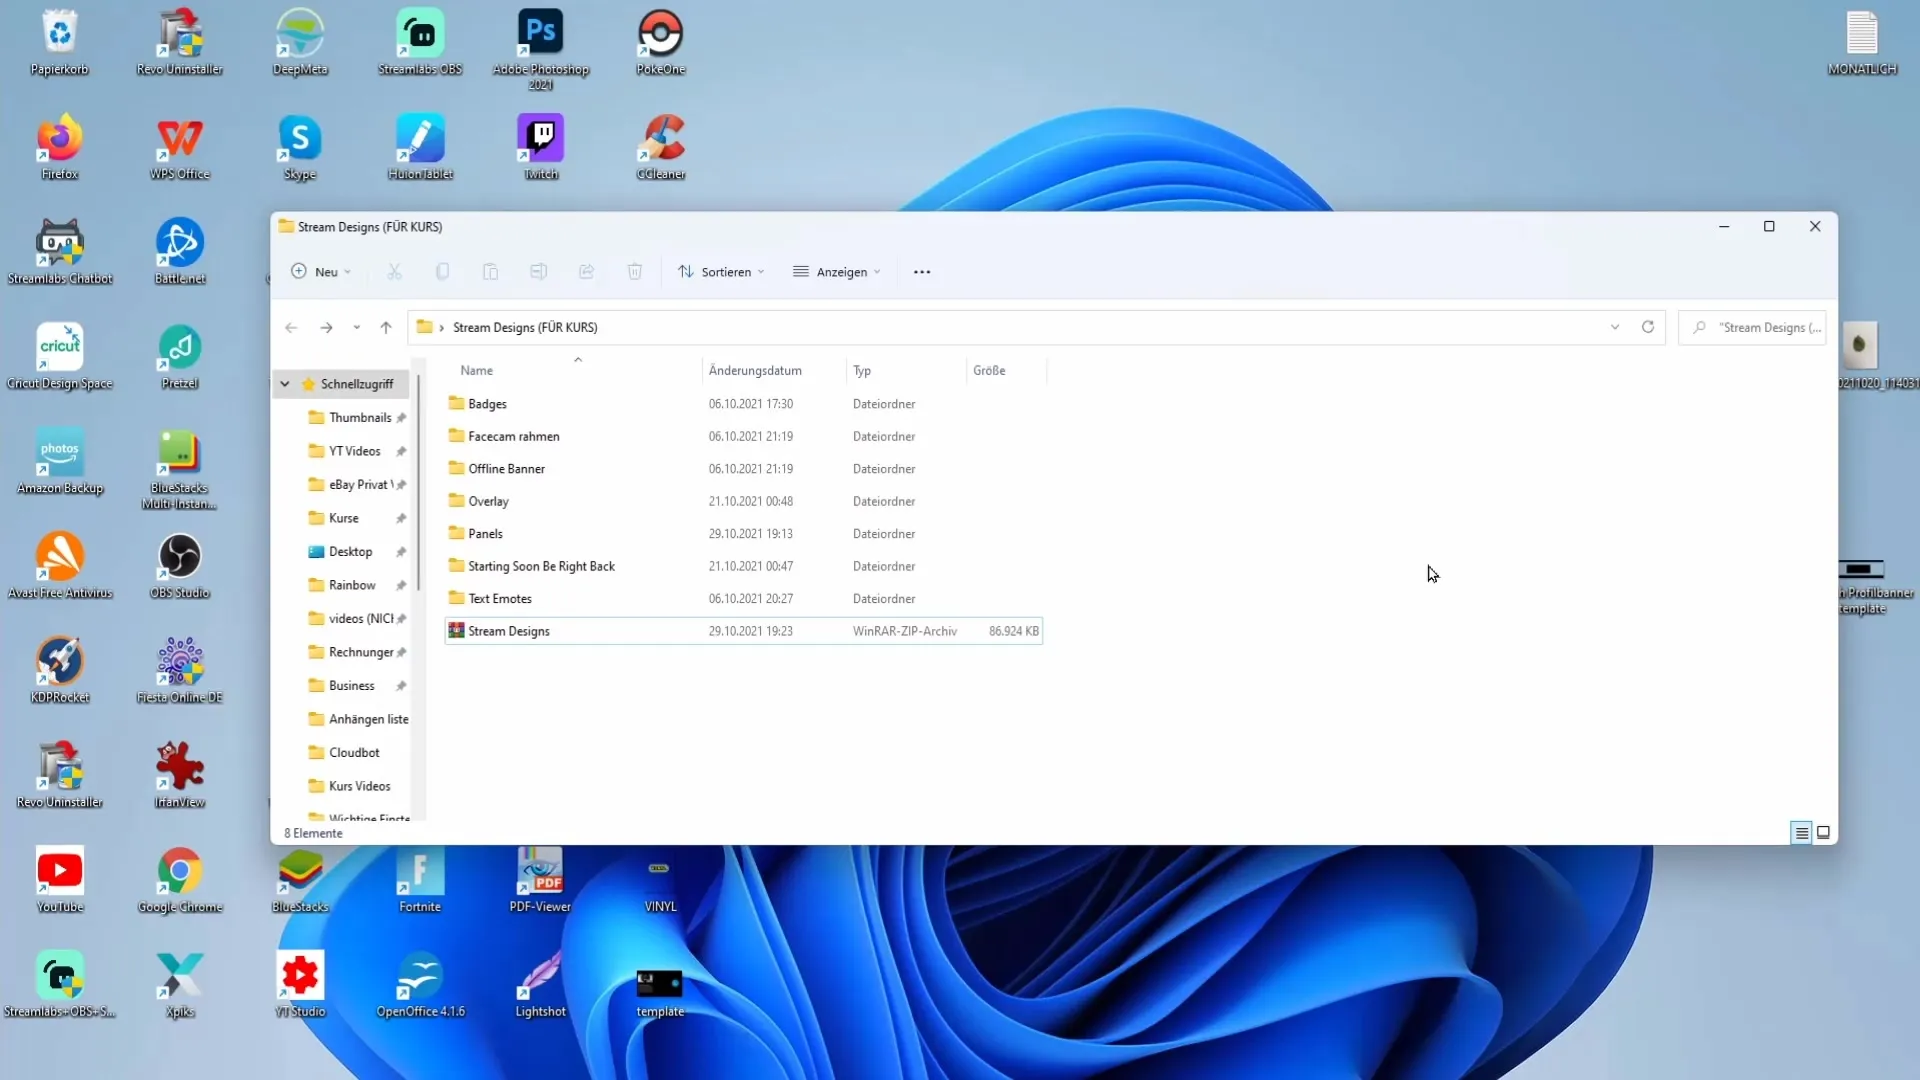Collapse the Schnellzugriff tree node

click(x=285, y=384)
